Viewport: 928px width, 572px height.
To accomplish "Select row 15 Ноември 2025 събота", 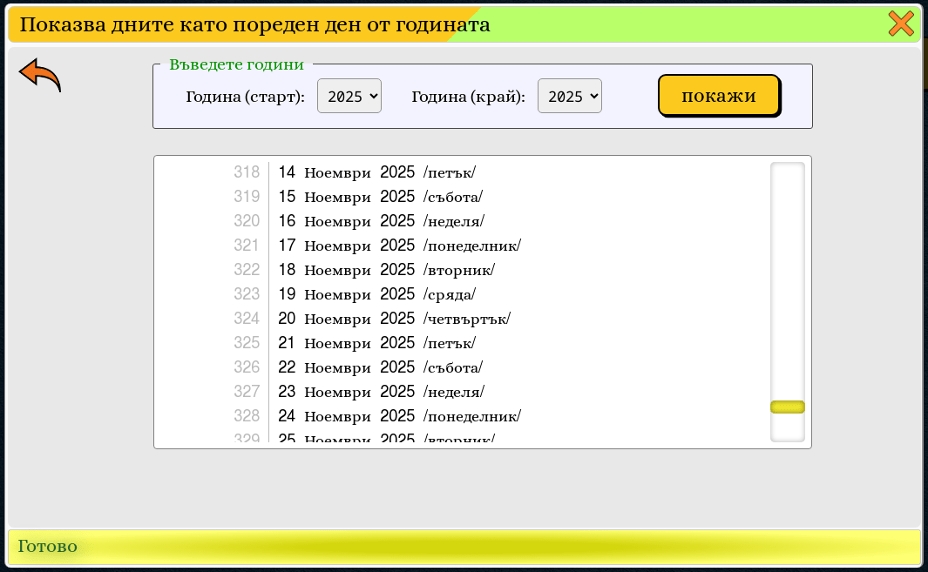I will tap(380, 197).
